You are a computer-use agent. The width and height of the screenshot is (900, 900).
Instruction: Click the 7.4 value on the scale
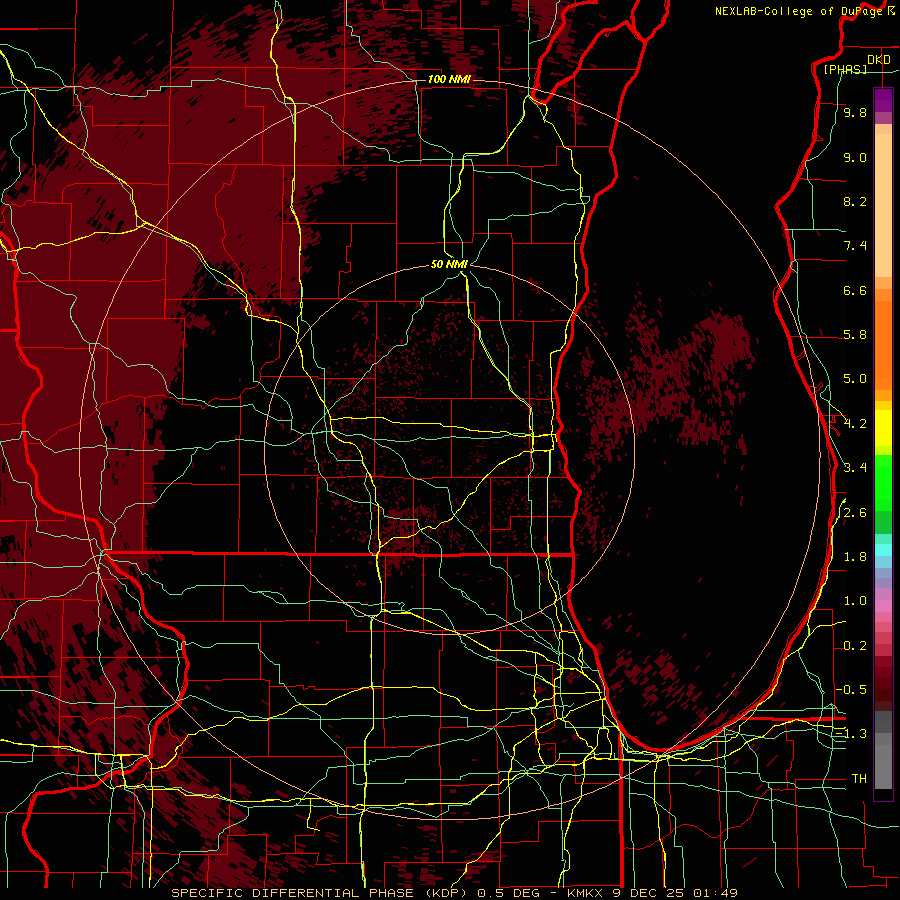pyautogui.click(x=855, y=246)
